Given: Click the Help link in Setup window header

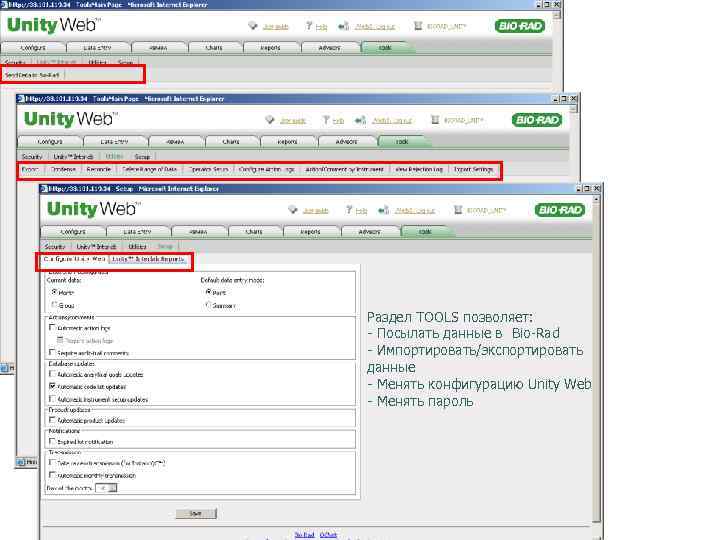Looking at the screenshot, I should click(362, 211).
